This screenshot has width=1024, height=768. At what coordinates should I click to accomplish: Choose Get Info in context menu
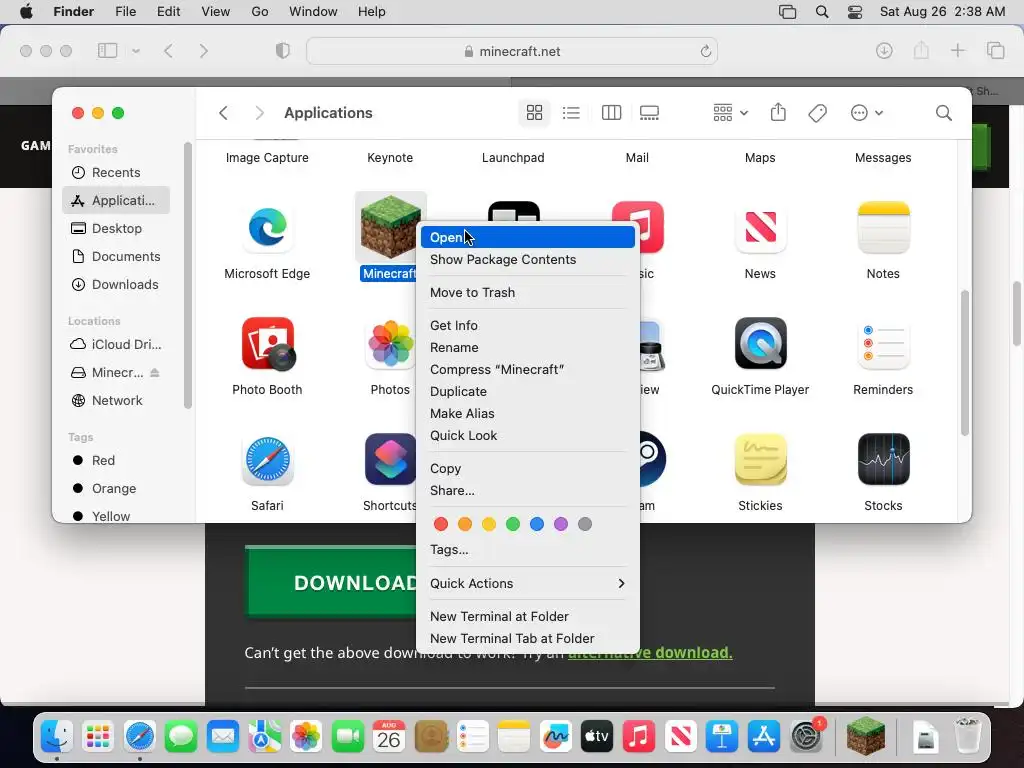(x=528, y=325)
